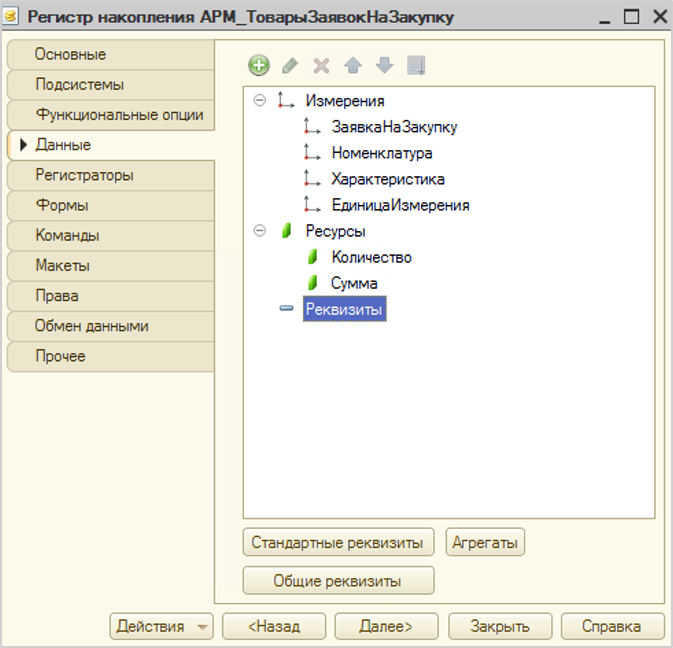Screen dimensions: 673x648
Task: Collapse the Ресурсы tree node
Action: click(260, 231)
